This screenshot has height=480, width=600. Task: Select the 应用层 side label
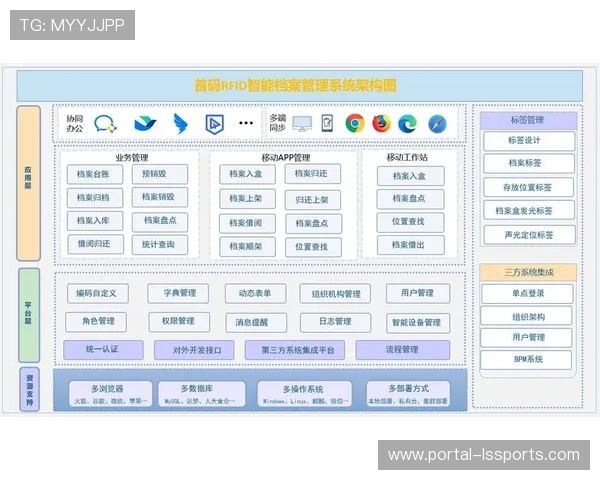[x=28, y=183]
